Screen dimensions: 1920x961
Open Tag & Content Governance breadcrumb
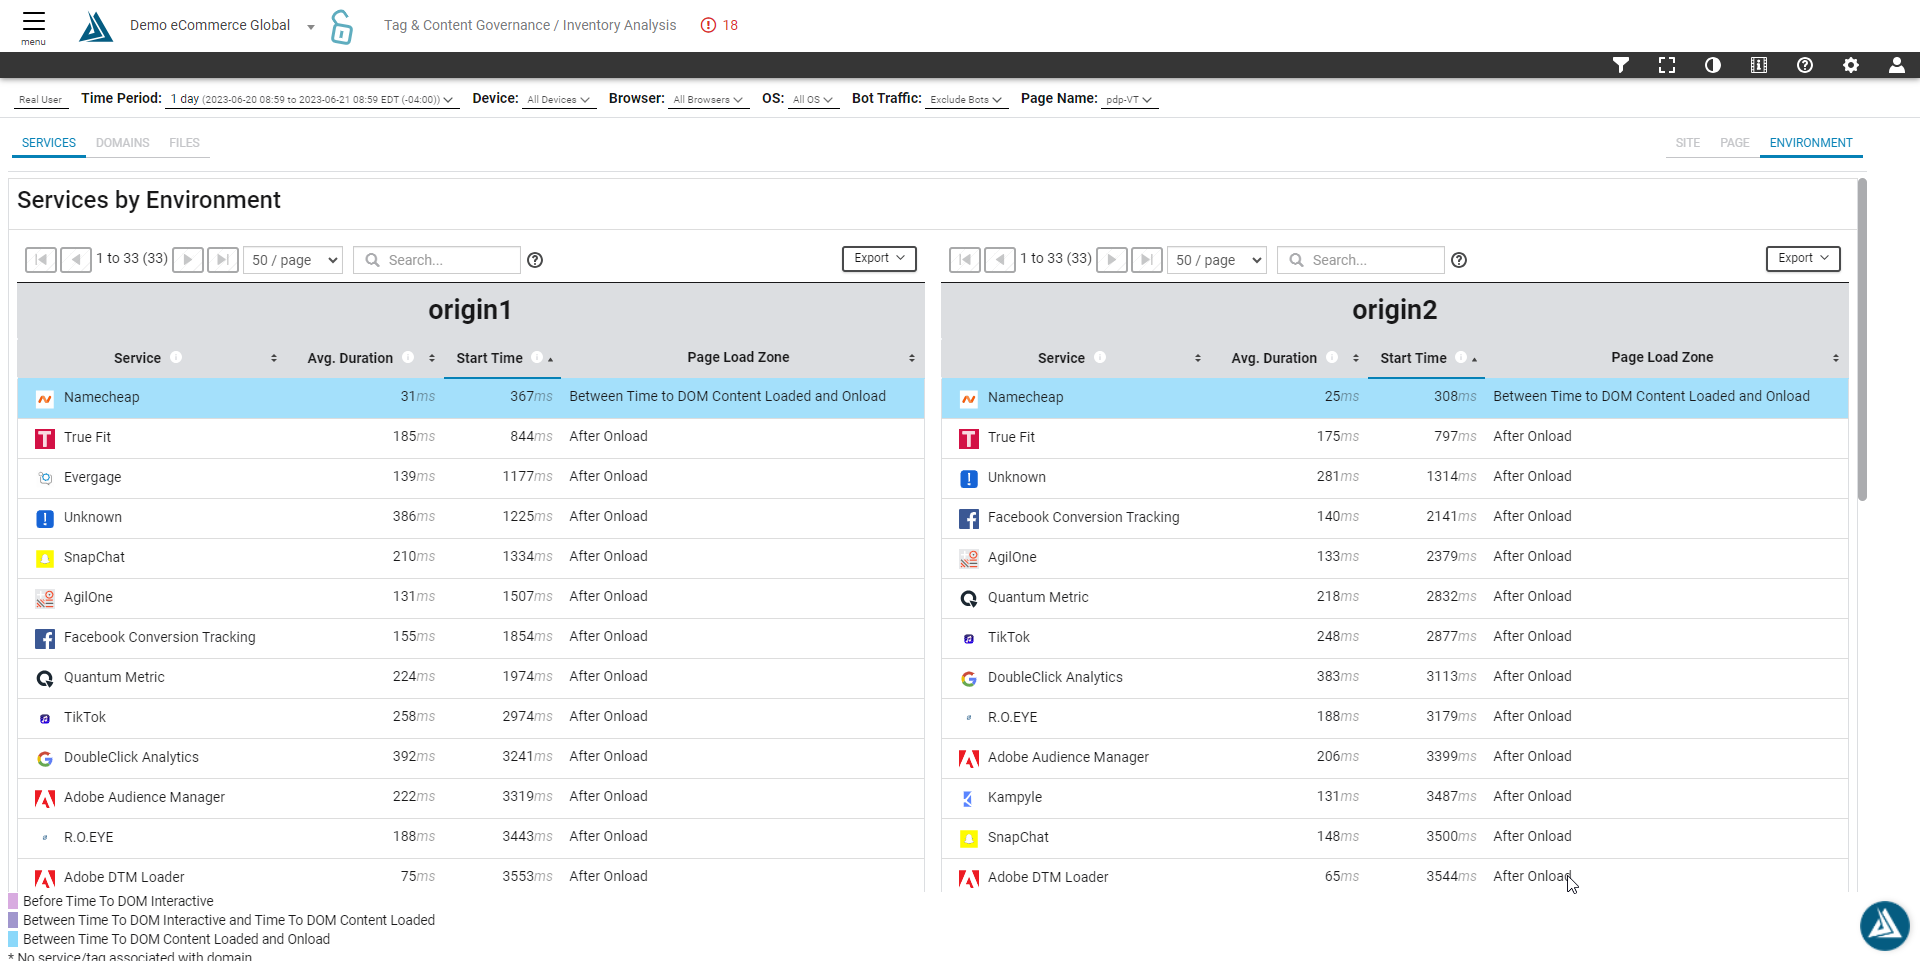pos(467,25)
